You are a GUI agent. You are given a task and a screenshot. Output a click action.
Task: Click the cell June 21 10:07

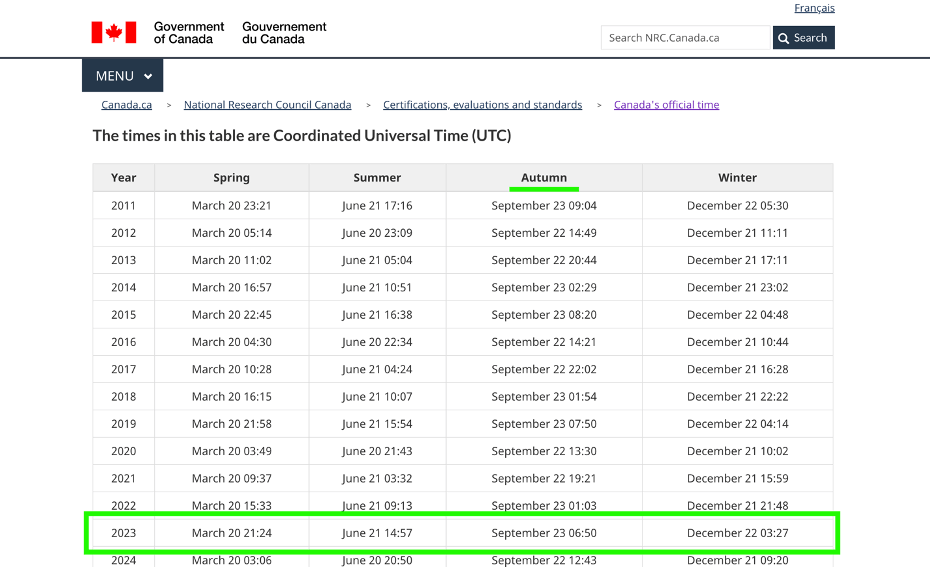(x=377, y=396)
